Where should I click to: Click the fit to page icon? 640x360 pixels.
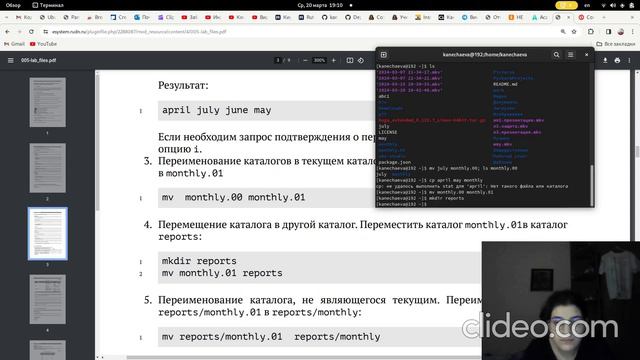pyautogui.click(x=350, y=60)
